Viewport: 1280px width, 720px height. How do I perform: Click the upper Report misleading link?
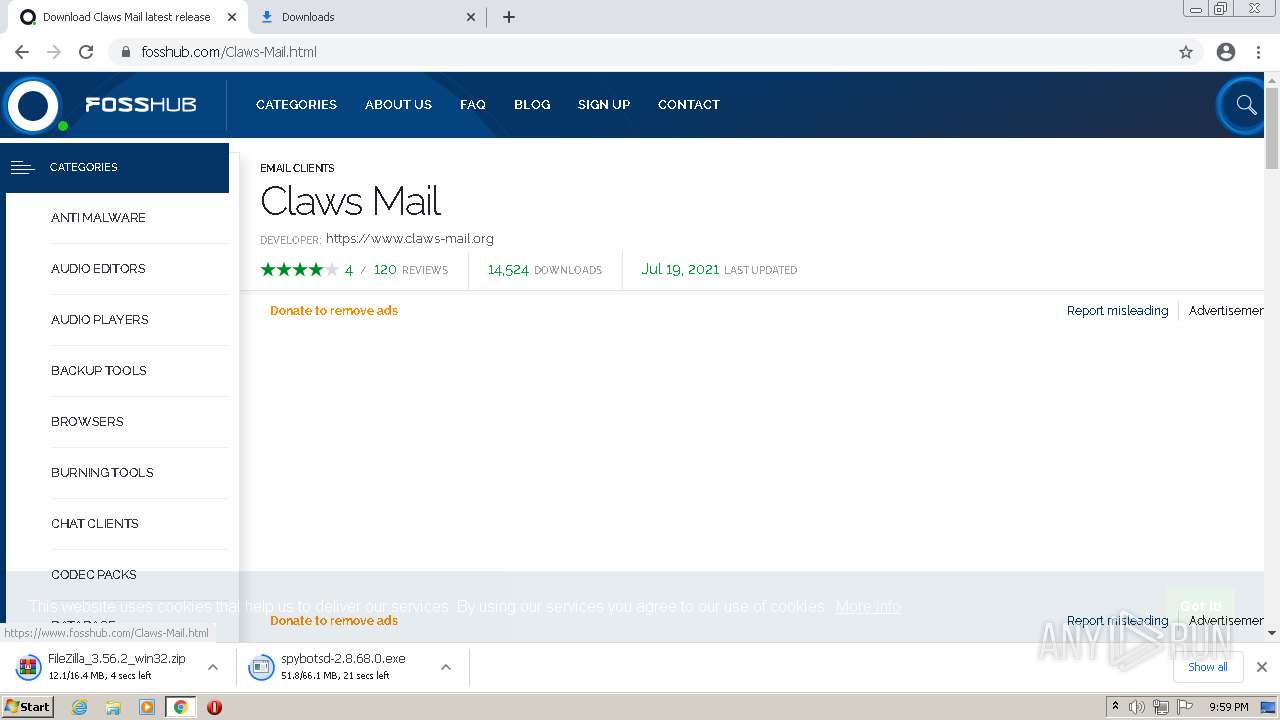point(1117,310)
